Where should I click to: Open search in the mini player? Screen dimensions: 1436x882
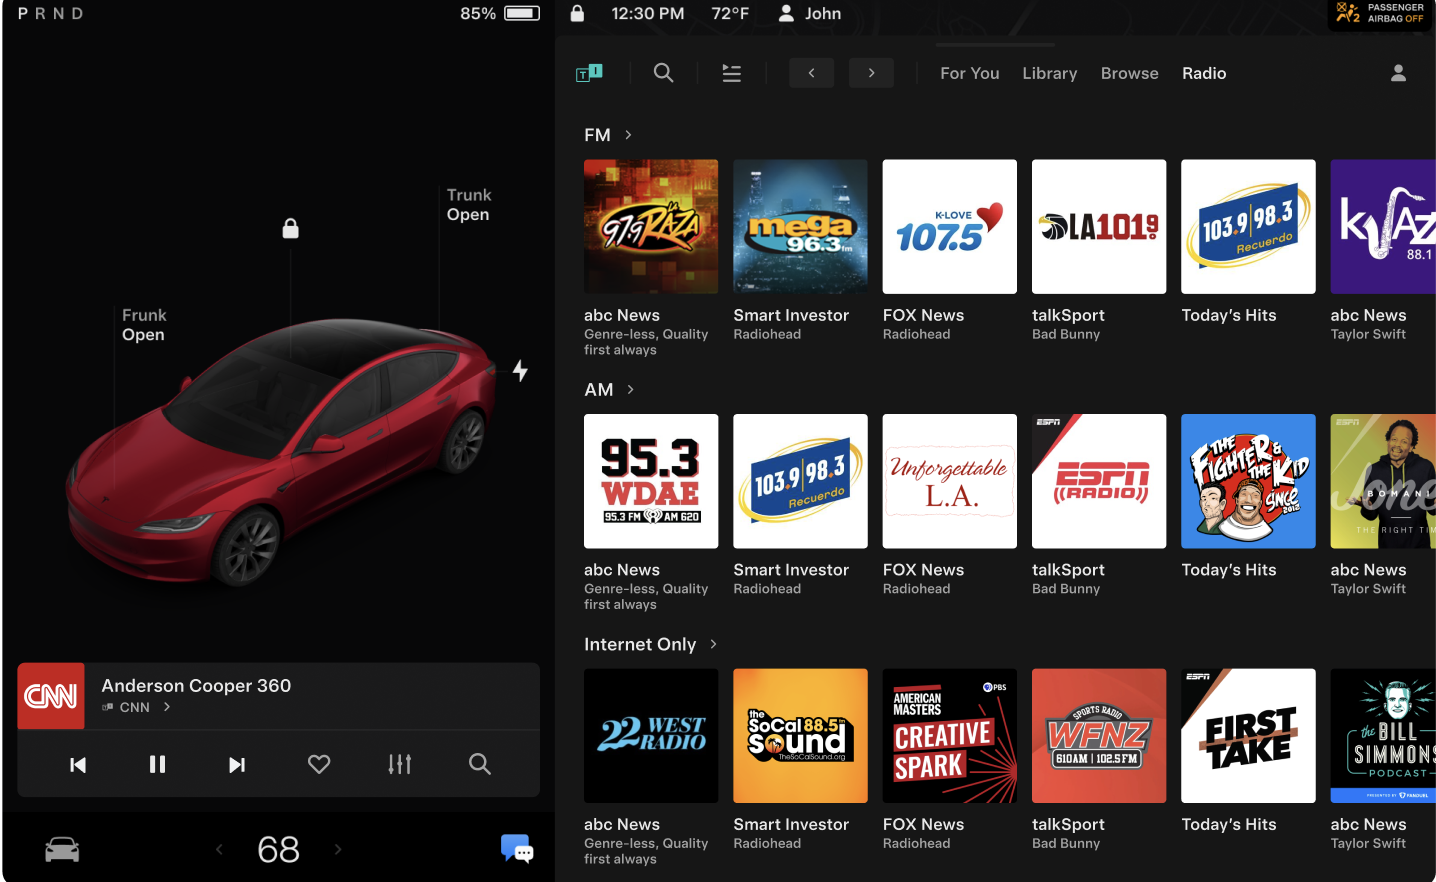coord(480,765)
